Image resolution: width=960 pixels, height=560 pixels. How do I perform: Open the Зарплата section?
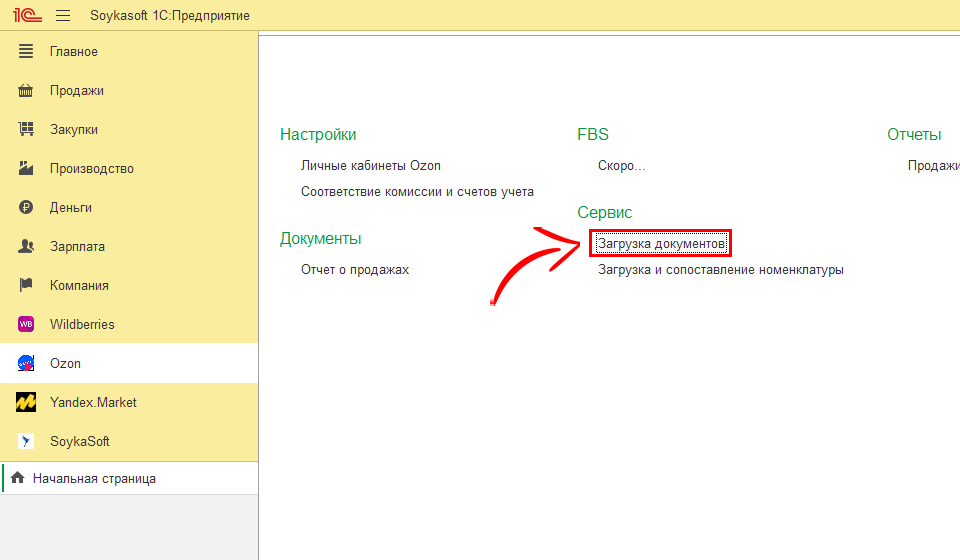point(129,246)
